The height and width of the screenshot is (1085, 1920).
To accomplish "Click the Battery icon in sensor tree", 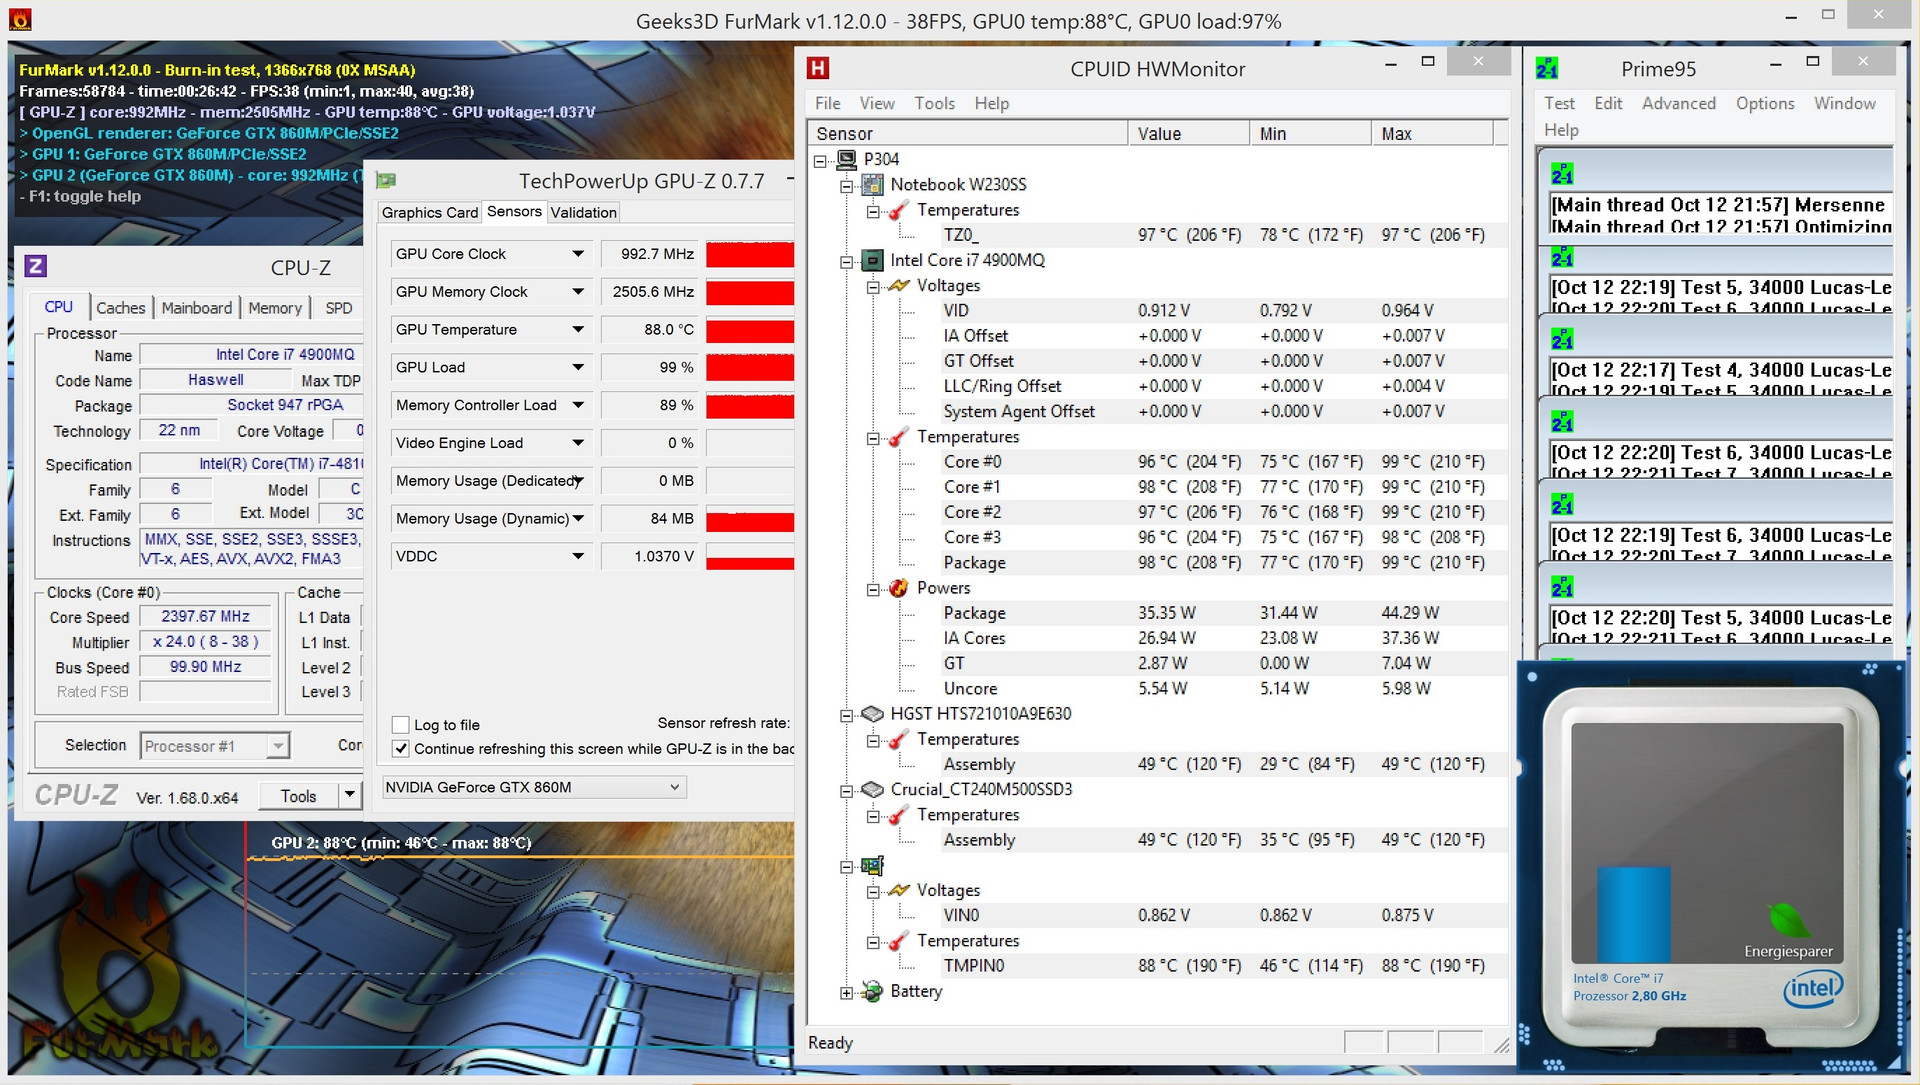I will click(872, 991).
